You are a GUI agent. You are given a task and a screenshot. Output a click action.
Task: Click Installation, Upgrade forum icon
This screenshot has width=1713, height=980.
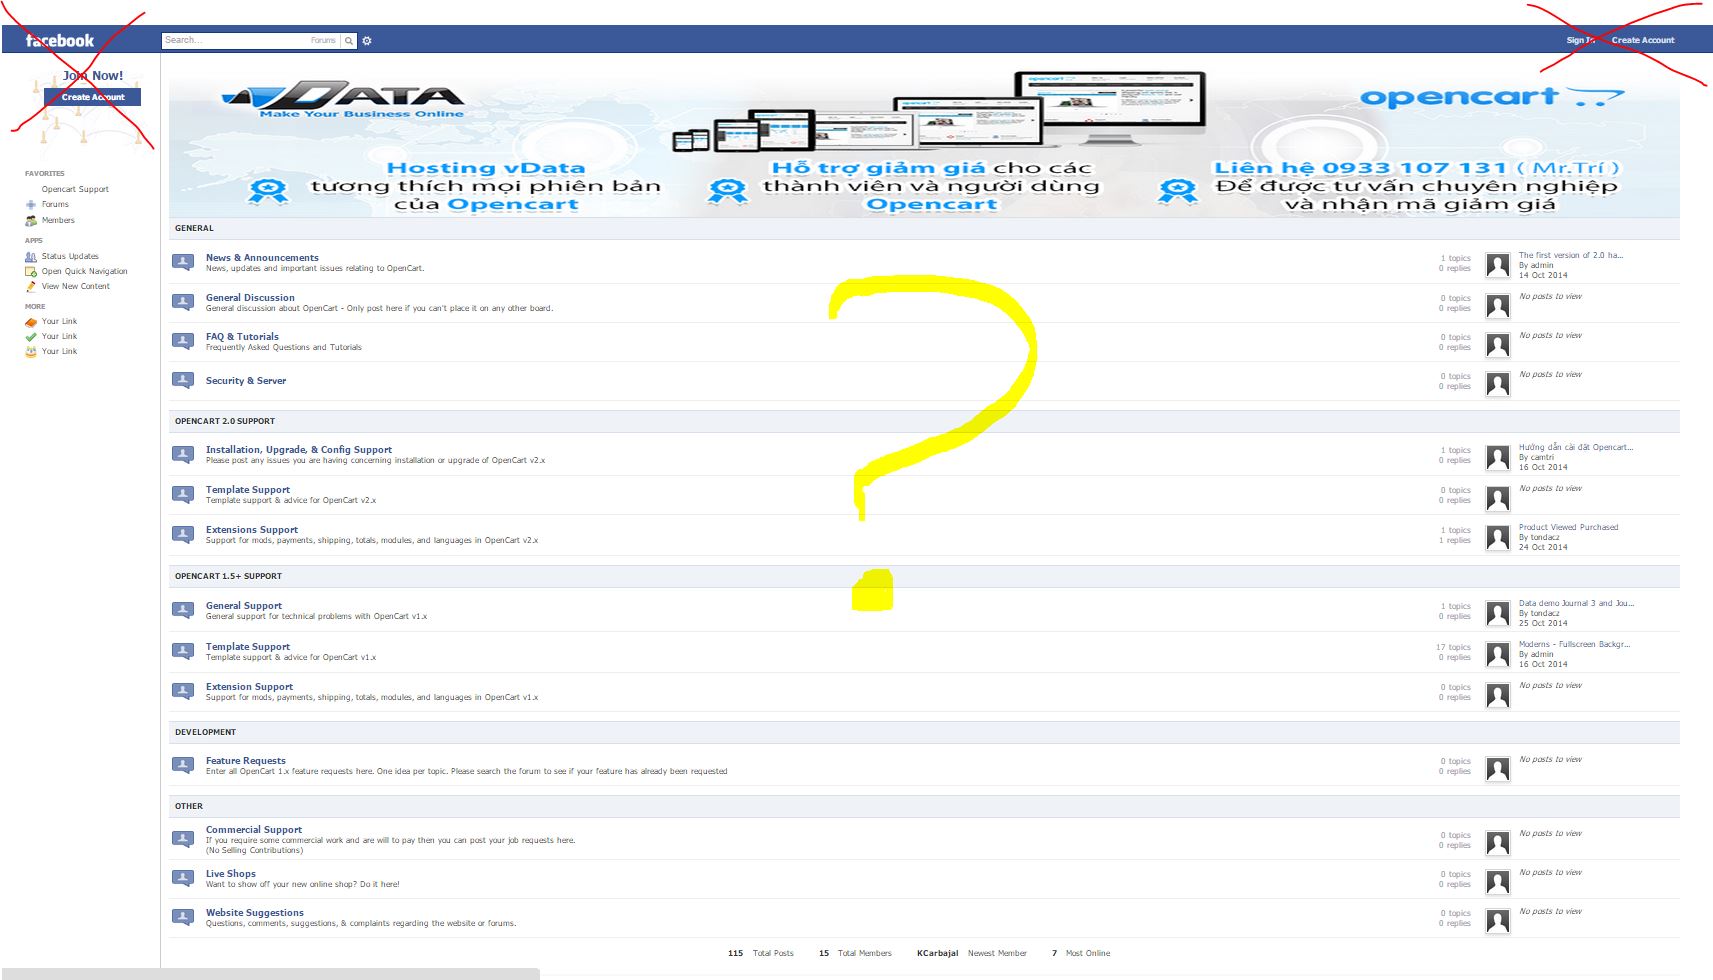coord(183,454)
